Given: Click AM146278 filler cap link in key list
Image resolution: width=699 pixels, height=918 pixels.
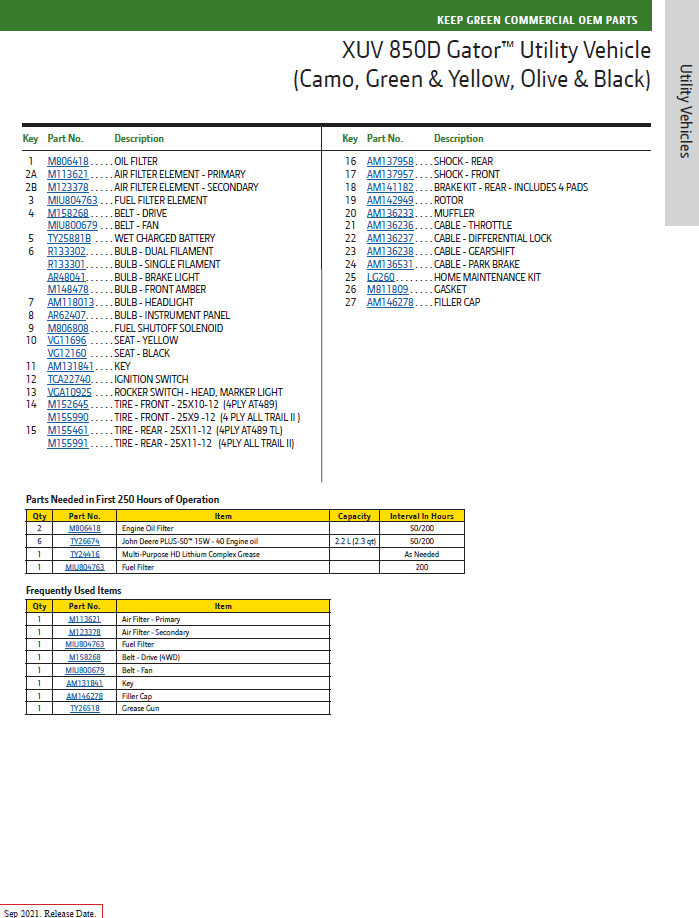Looking at the screenshot, I should tap(390, 302).
